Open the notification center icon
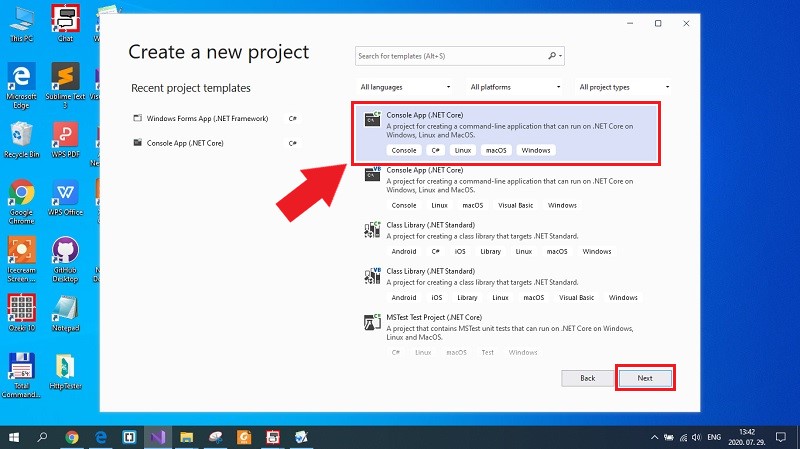Image resolution: width=800 pixels, height=449 pixels. 781,437
